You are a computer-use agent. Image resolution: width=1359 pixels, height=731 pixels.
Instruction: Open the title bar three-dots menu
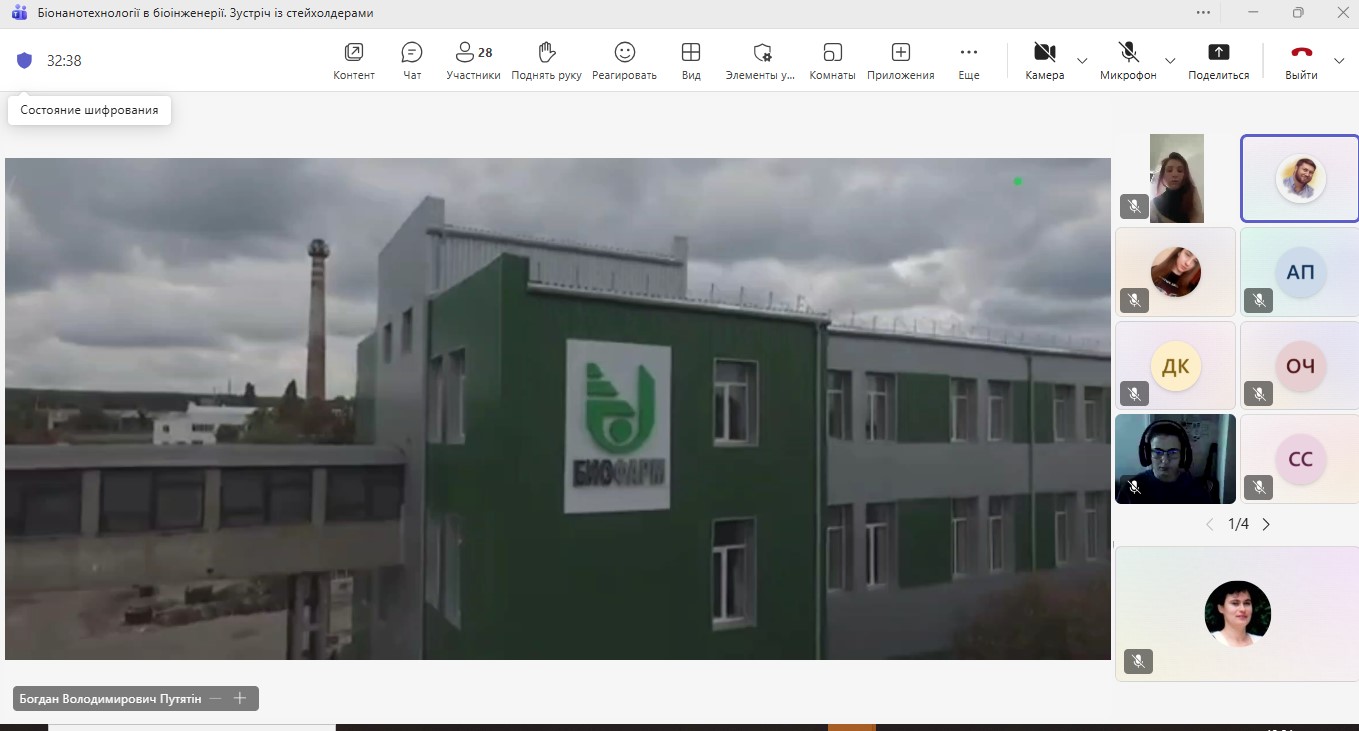pos(1203,12)
